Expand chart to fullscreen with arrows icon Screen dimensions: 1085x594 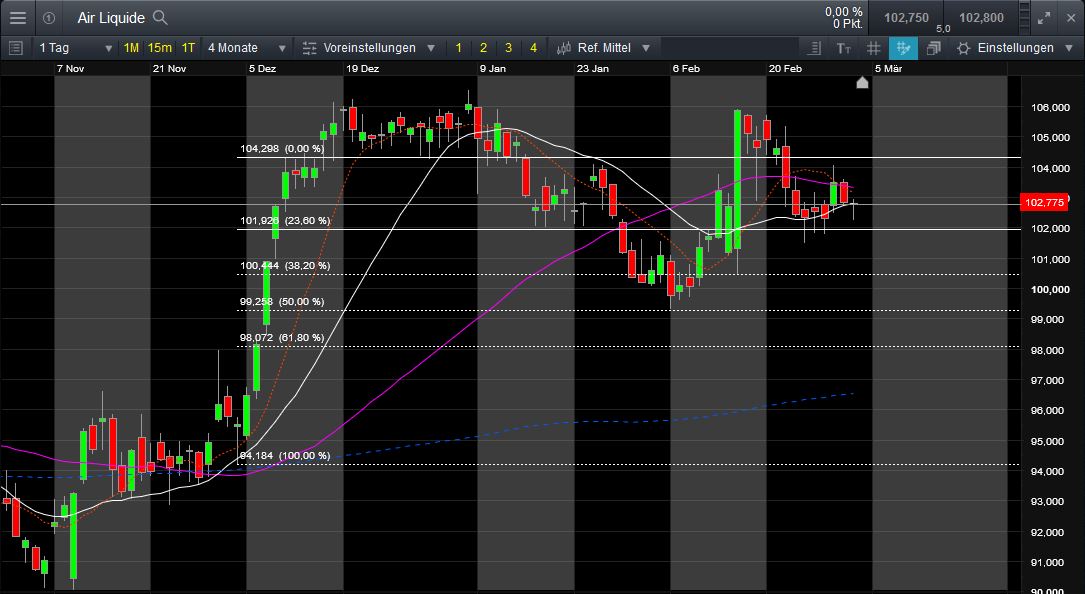1044,18
